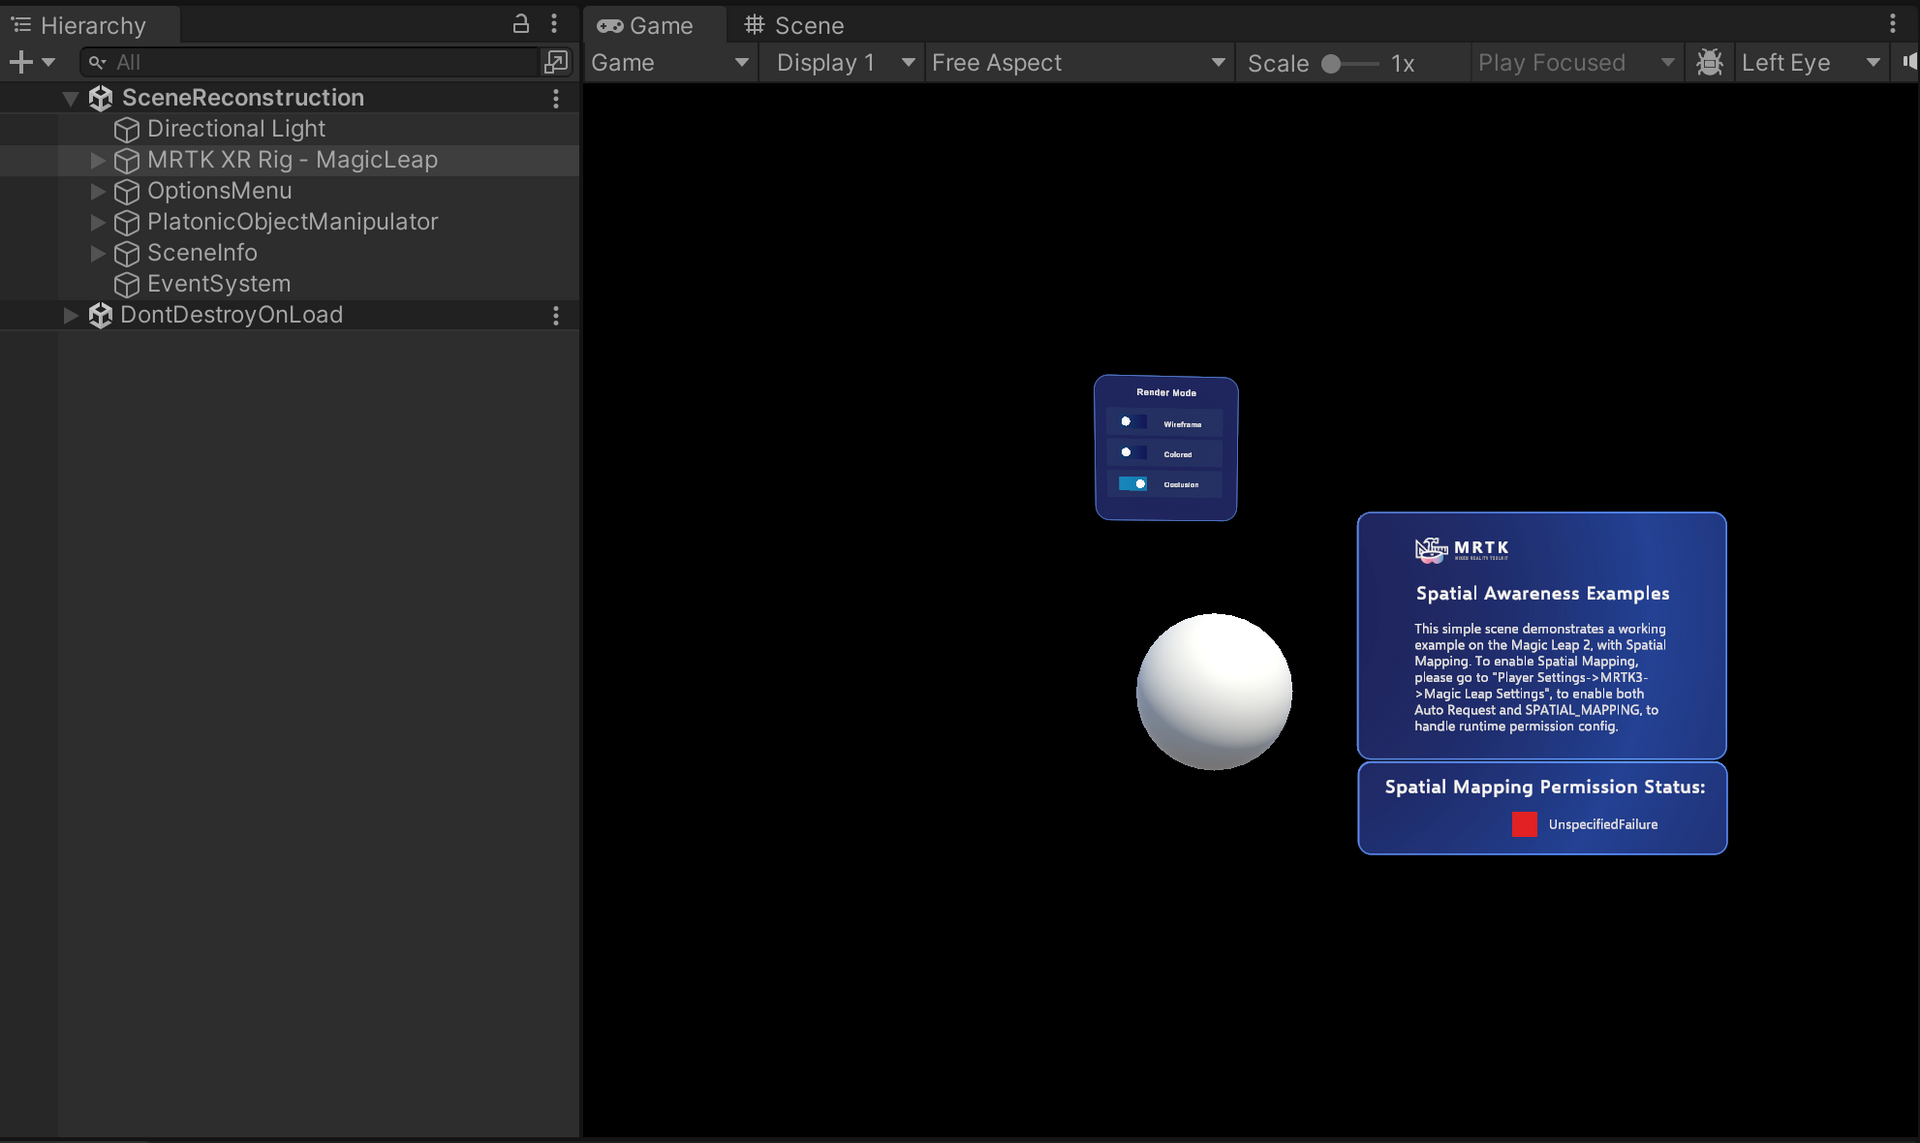Screen dimensions: 1920x1143
Task: Click the bug debug icon in Game toolbar
Action: point(1710,62)
